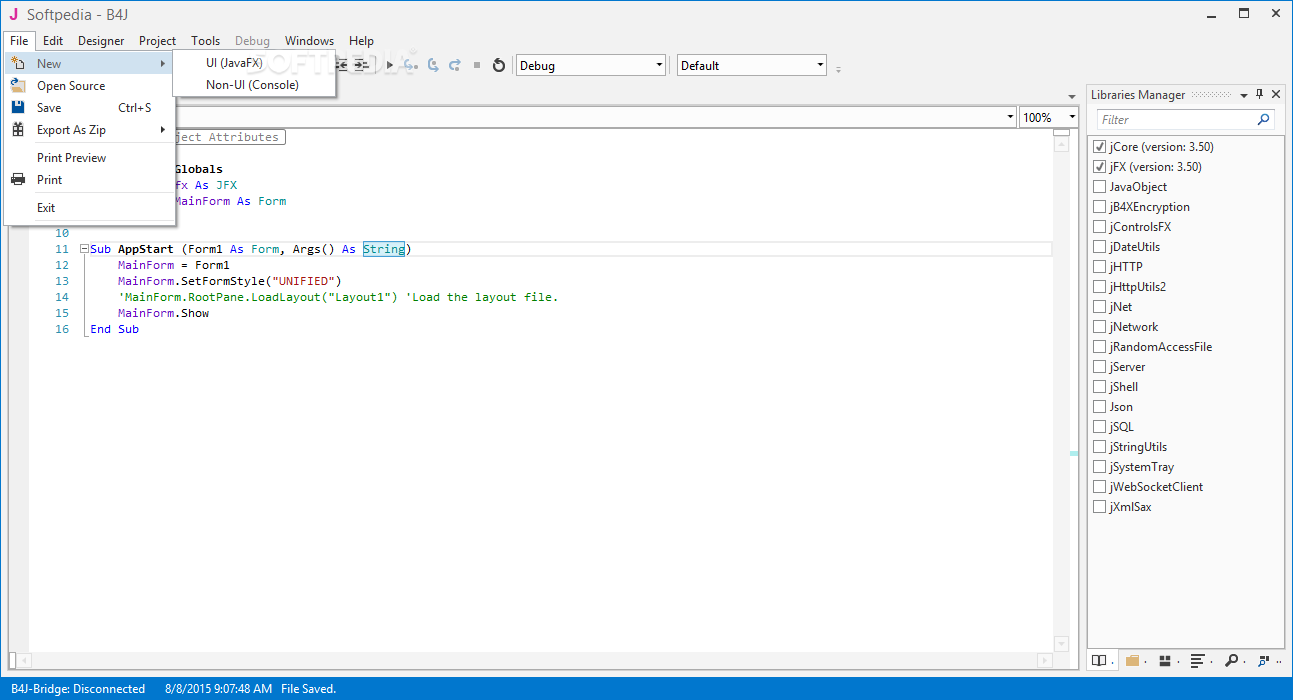Enable the jStringUtils library checkbox
This screenshot has width=1293, height=700.
pos(1100,447)
